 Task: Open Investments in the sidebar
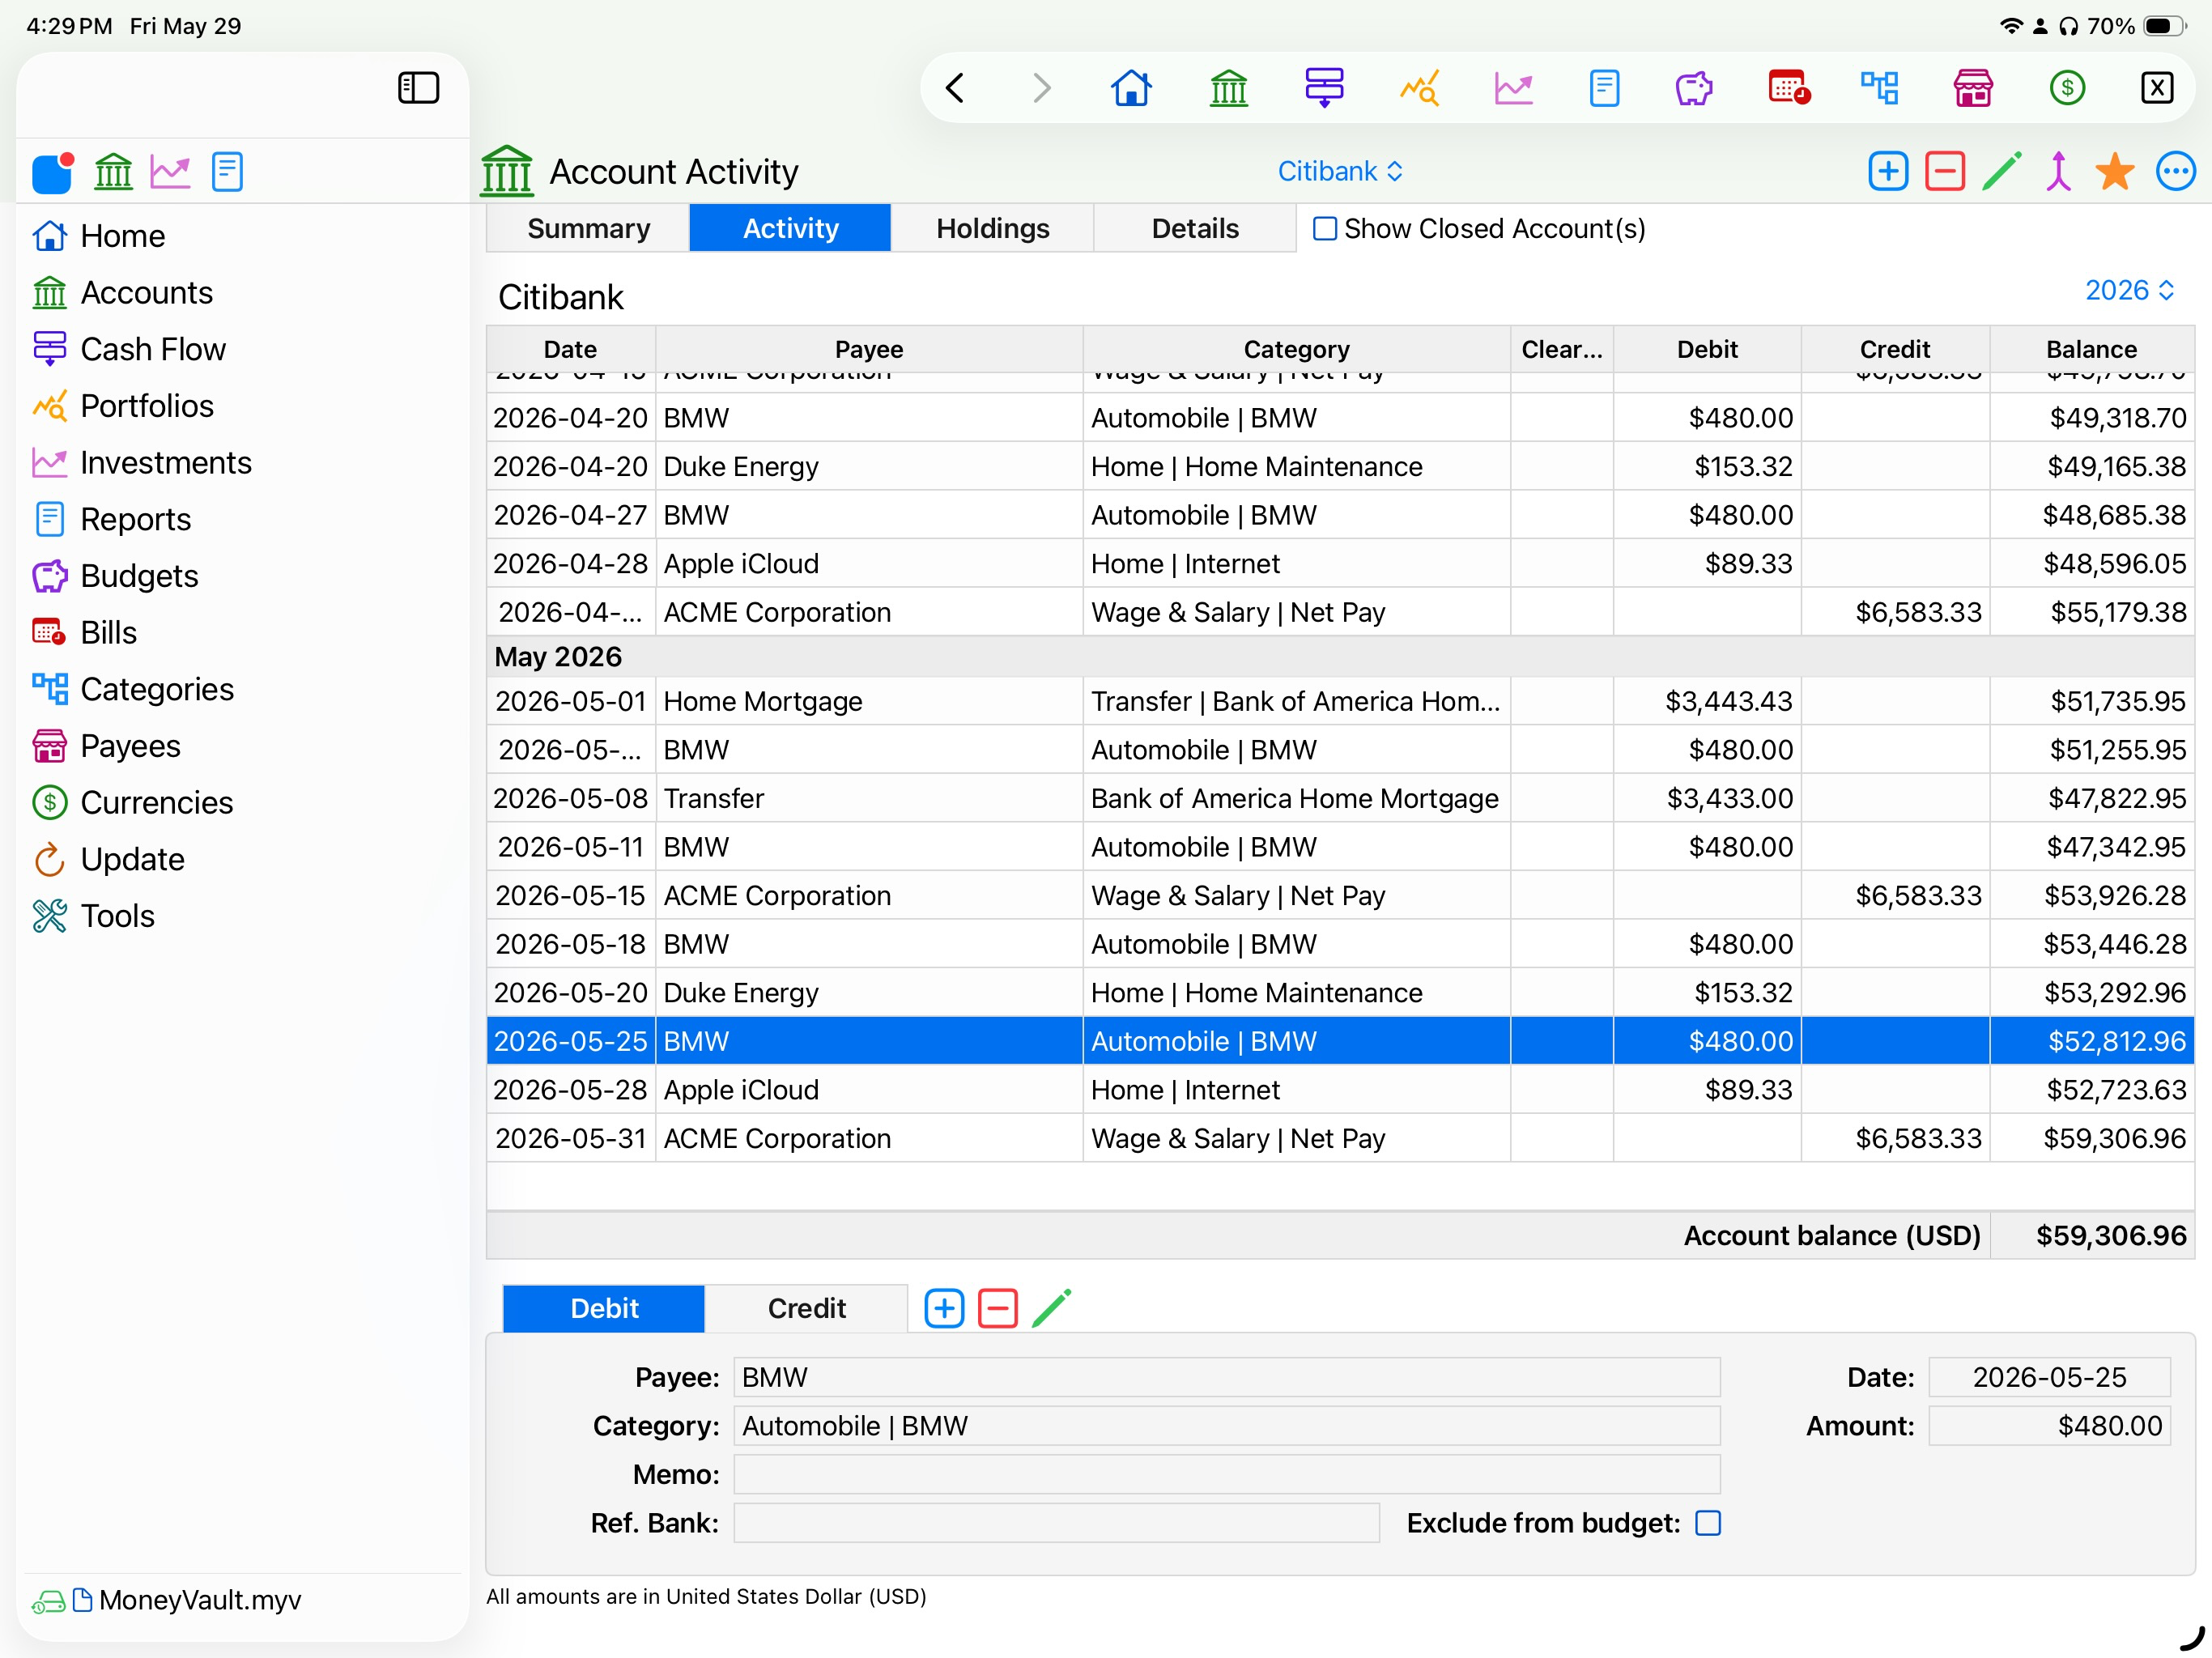141,463
